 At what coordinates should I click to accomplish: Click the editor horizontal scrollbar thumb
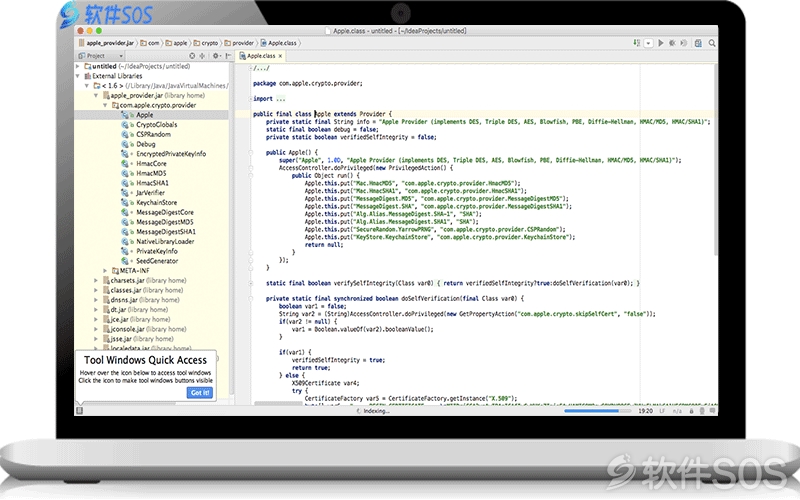pyautogui.click(x=278, y=403)
